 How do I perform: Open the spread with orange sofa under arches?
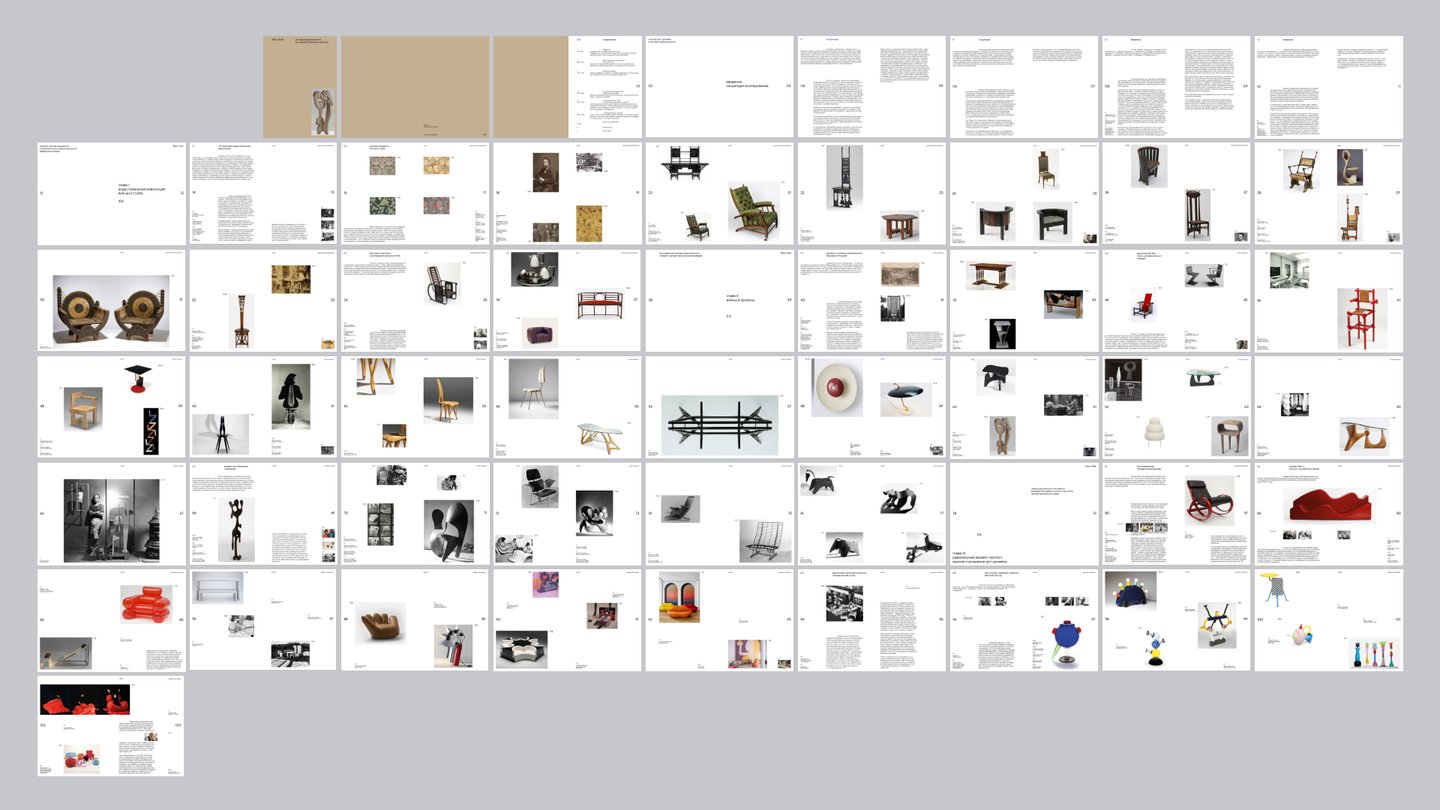719,620
